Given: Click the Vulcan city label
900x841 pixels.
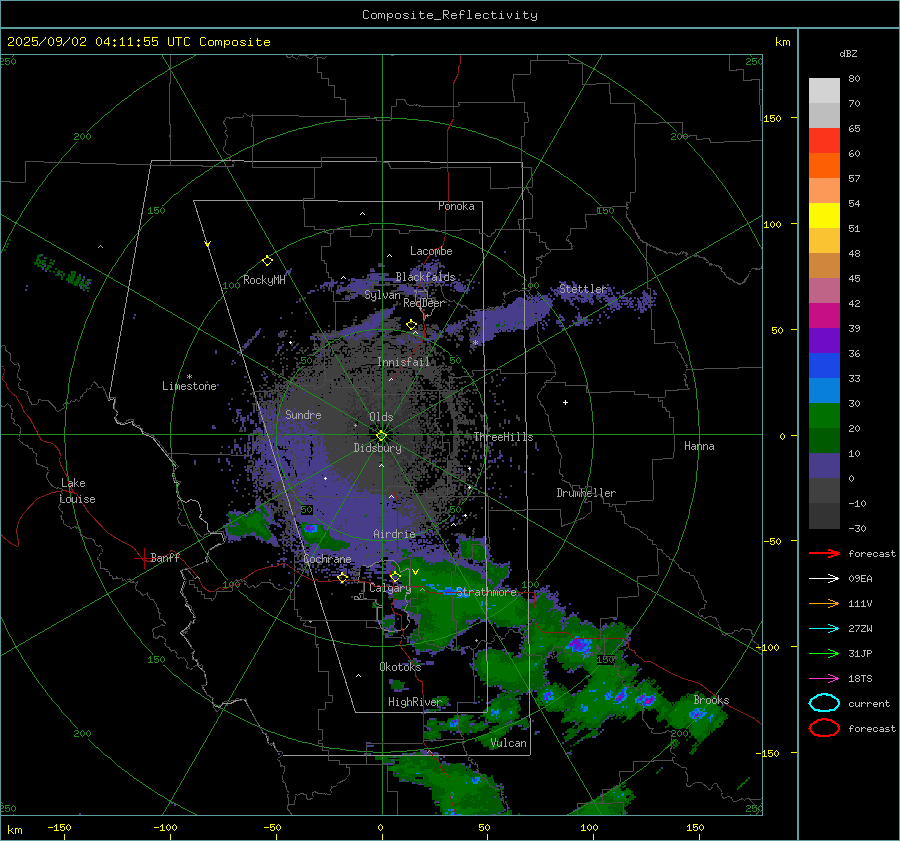Looking at the screenshot, I should pos(508,743).
